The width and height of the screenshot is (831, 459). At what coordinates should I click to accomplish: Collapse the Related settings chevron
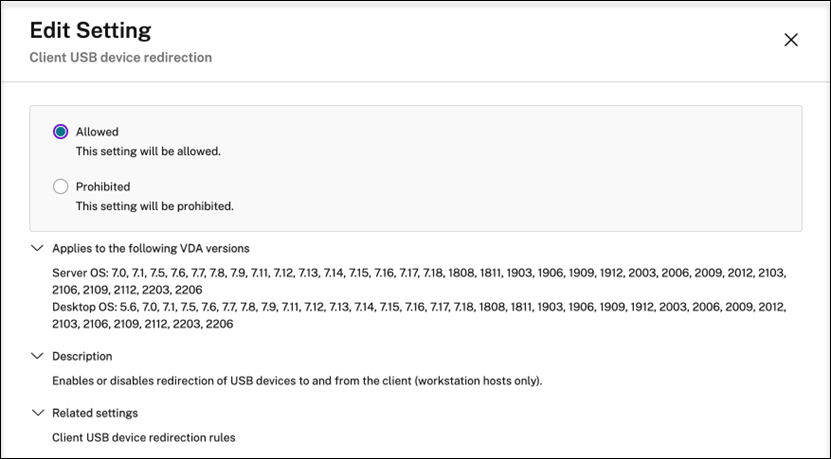click(x=38, y=412)
